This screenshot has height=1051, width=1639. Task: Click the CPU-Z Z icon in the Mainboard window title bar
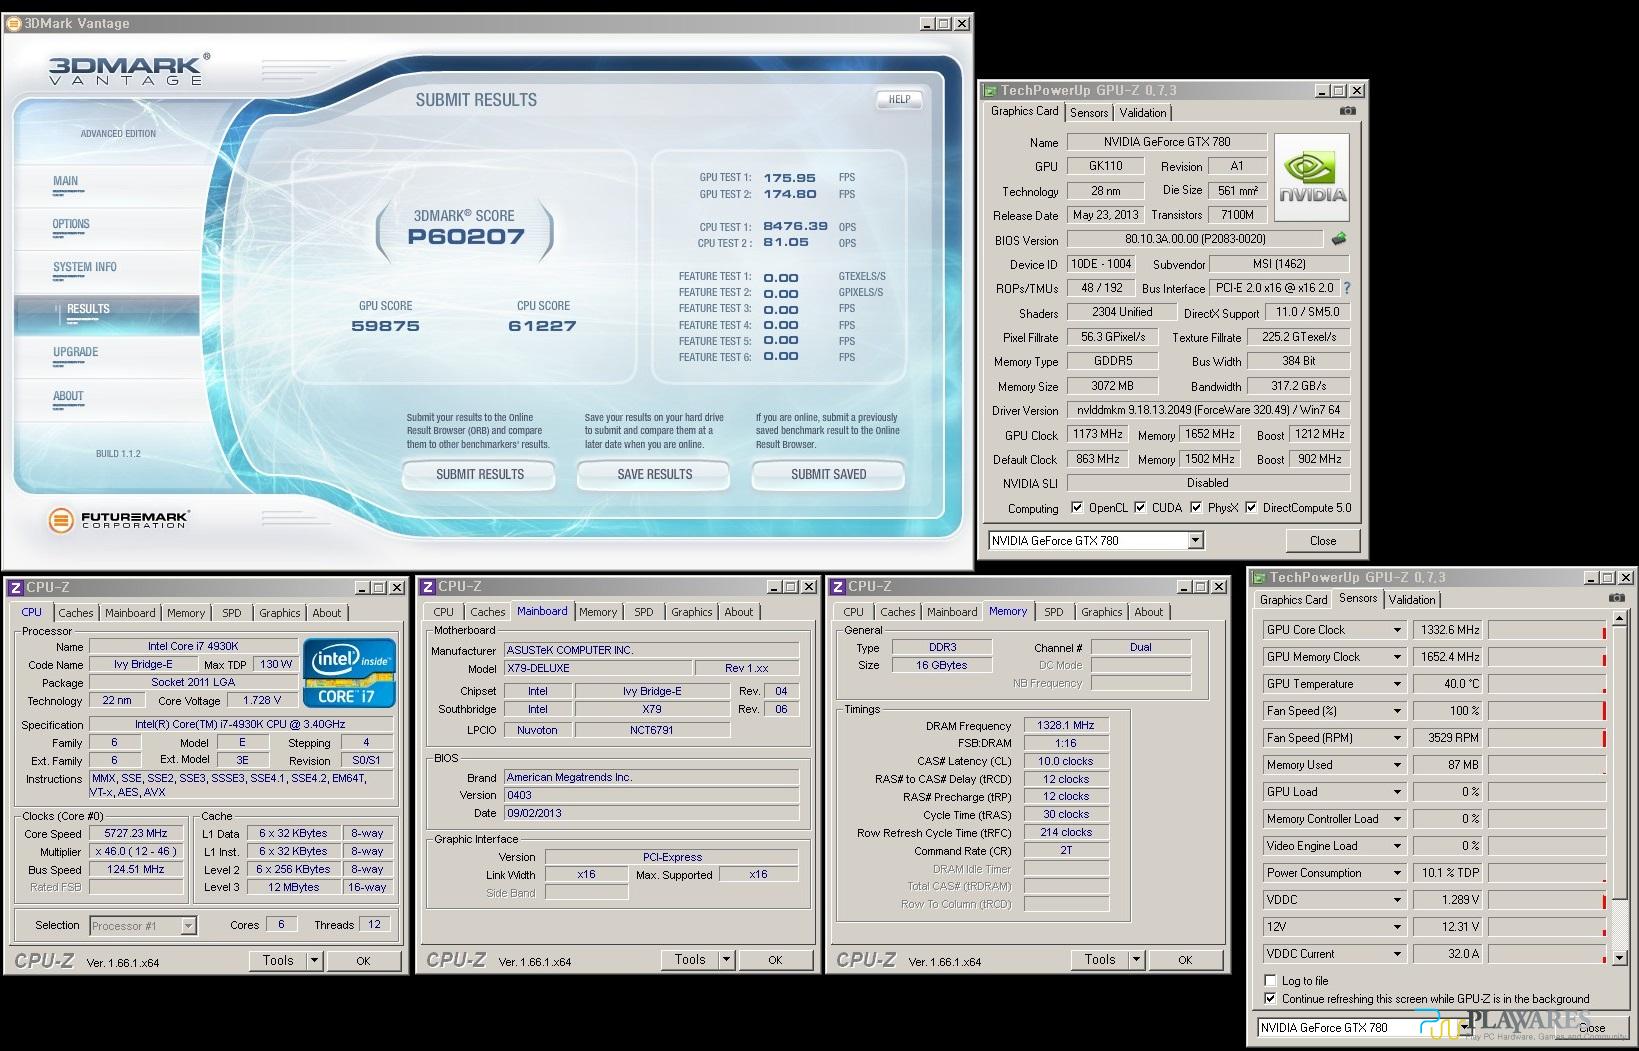427,587
